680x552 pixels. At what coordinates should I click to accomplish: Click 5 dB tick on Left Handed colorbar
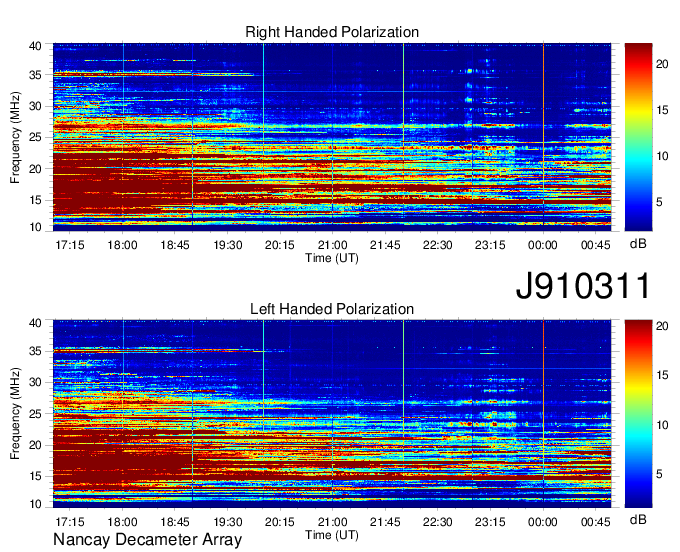[x=659, y=474]
